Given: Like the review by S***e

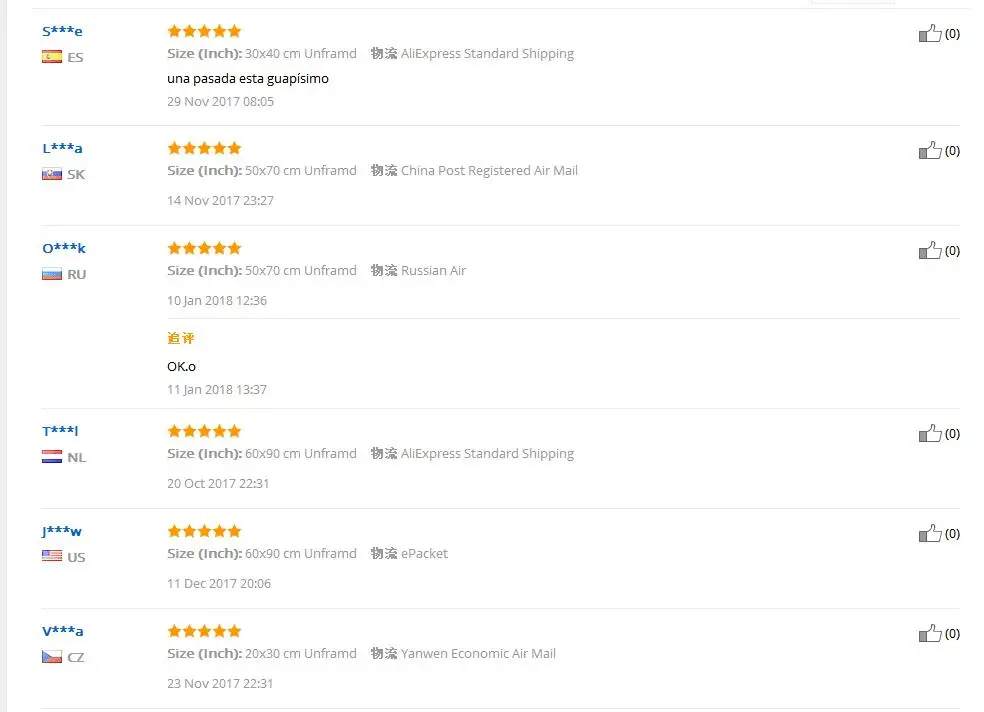Looking at the screenshot, I should [x=930, y=34].
